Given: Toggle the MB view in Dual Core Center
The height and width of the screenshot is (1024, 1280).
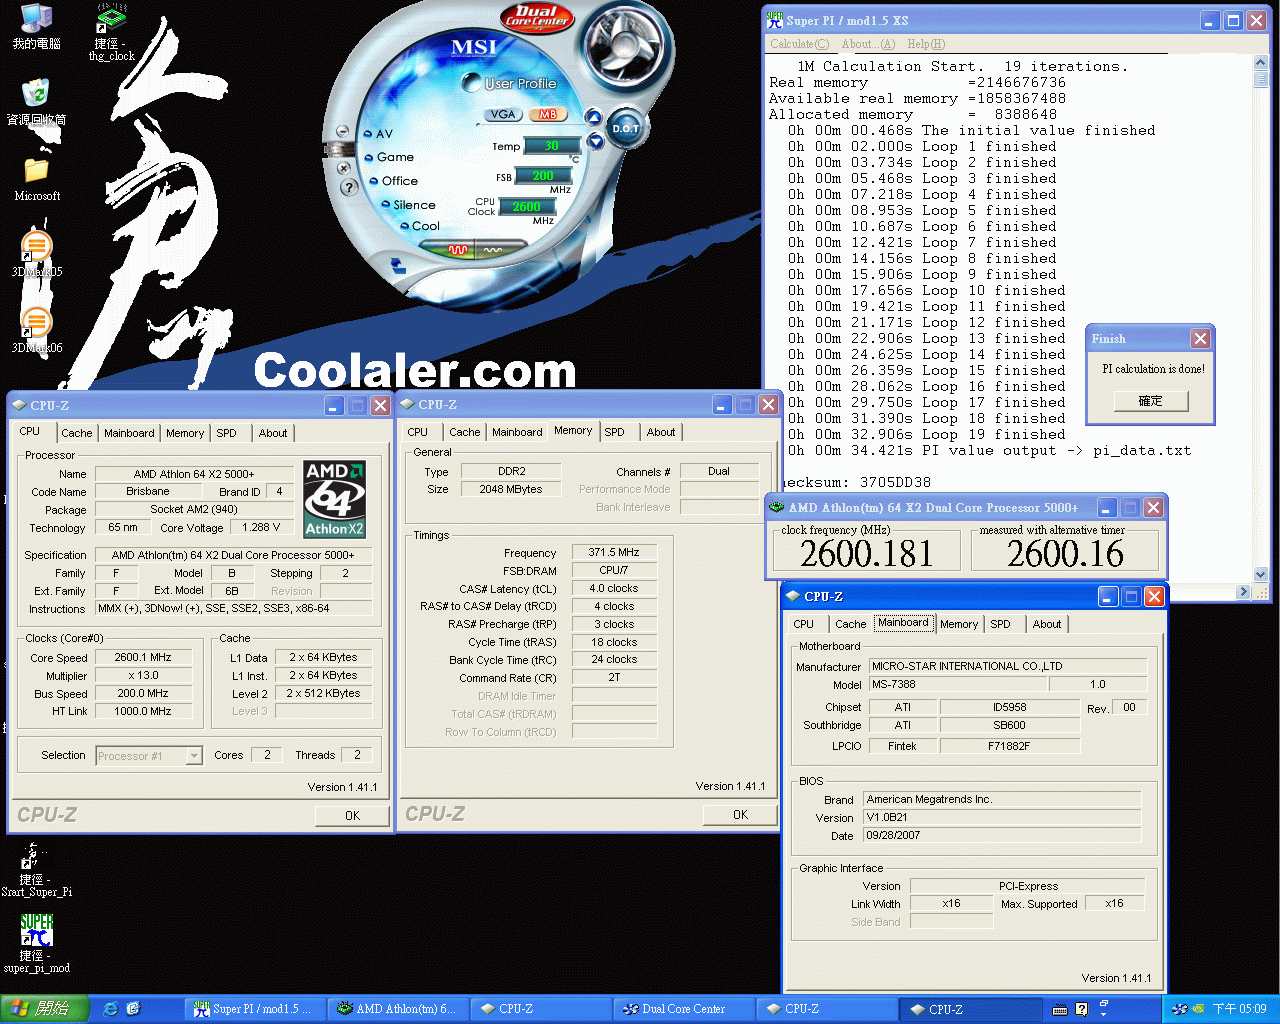Looking at the screenshot, I should click(x=547, y=114).
